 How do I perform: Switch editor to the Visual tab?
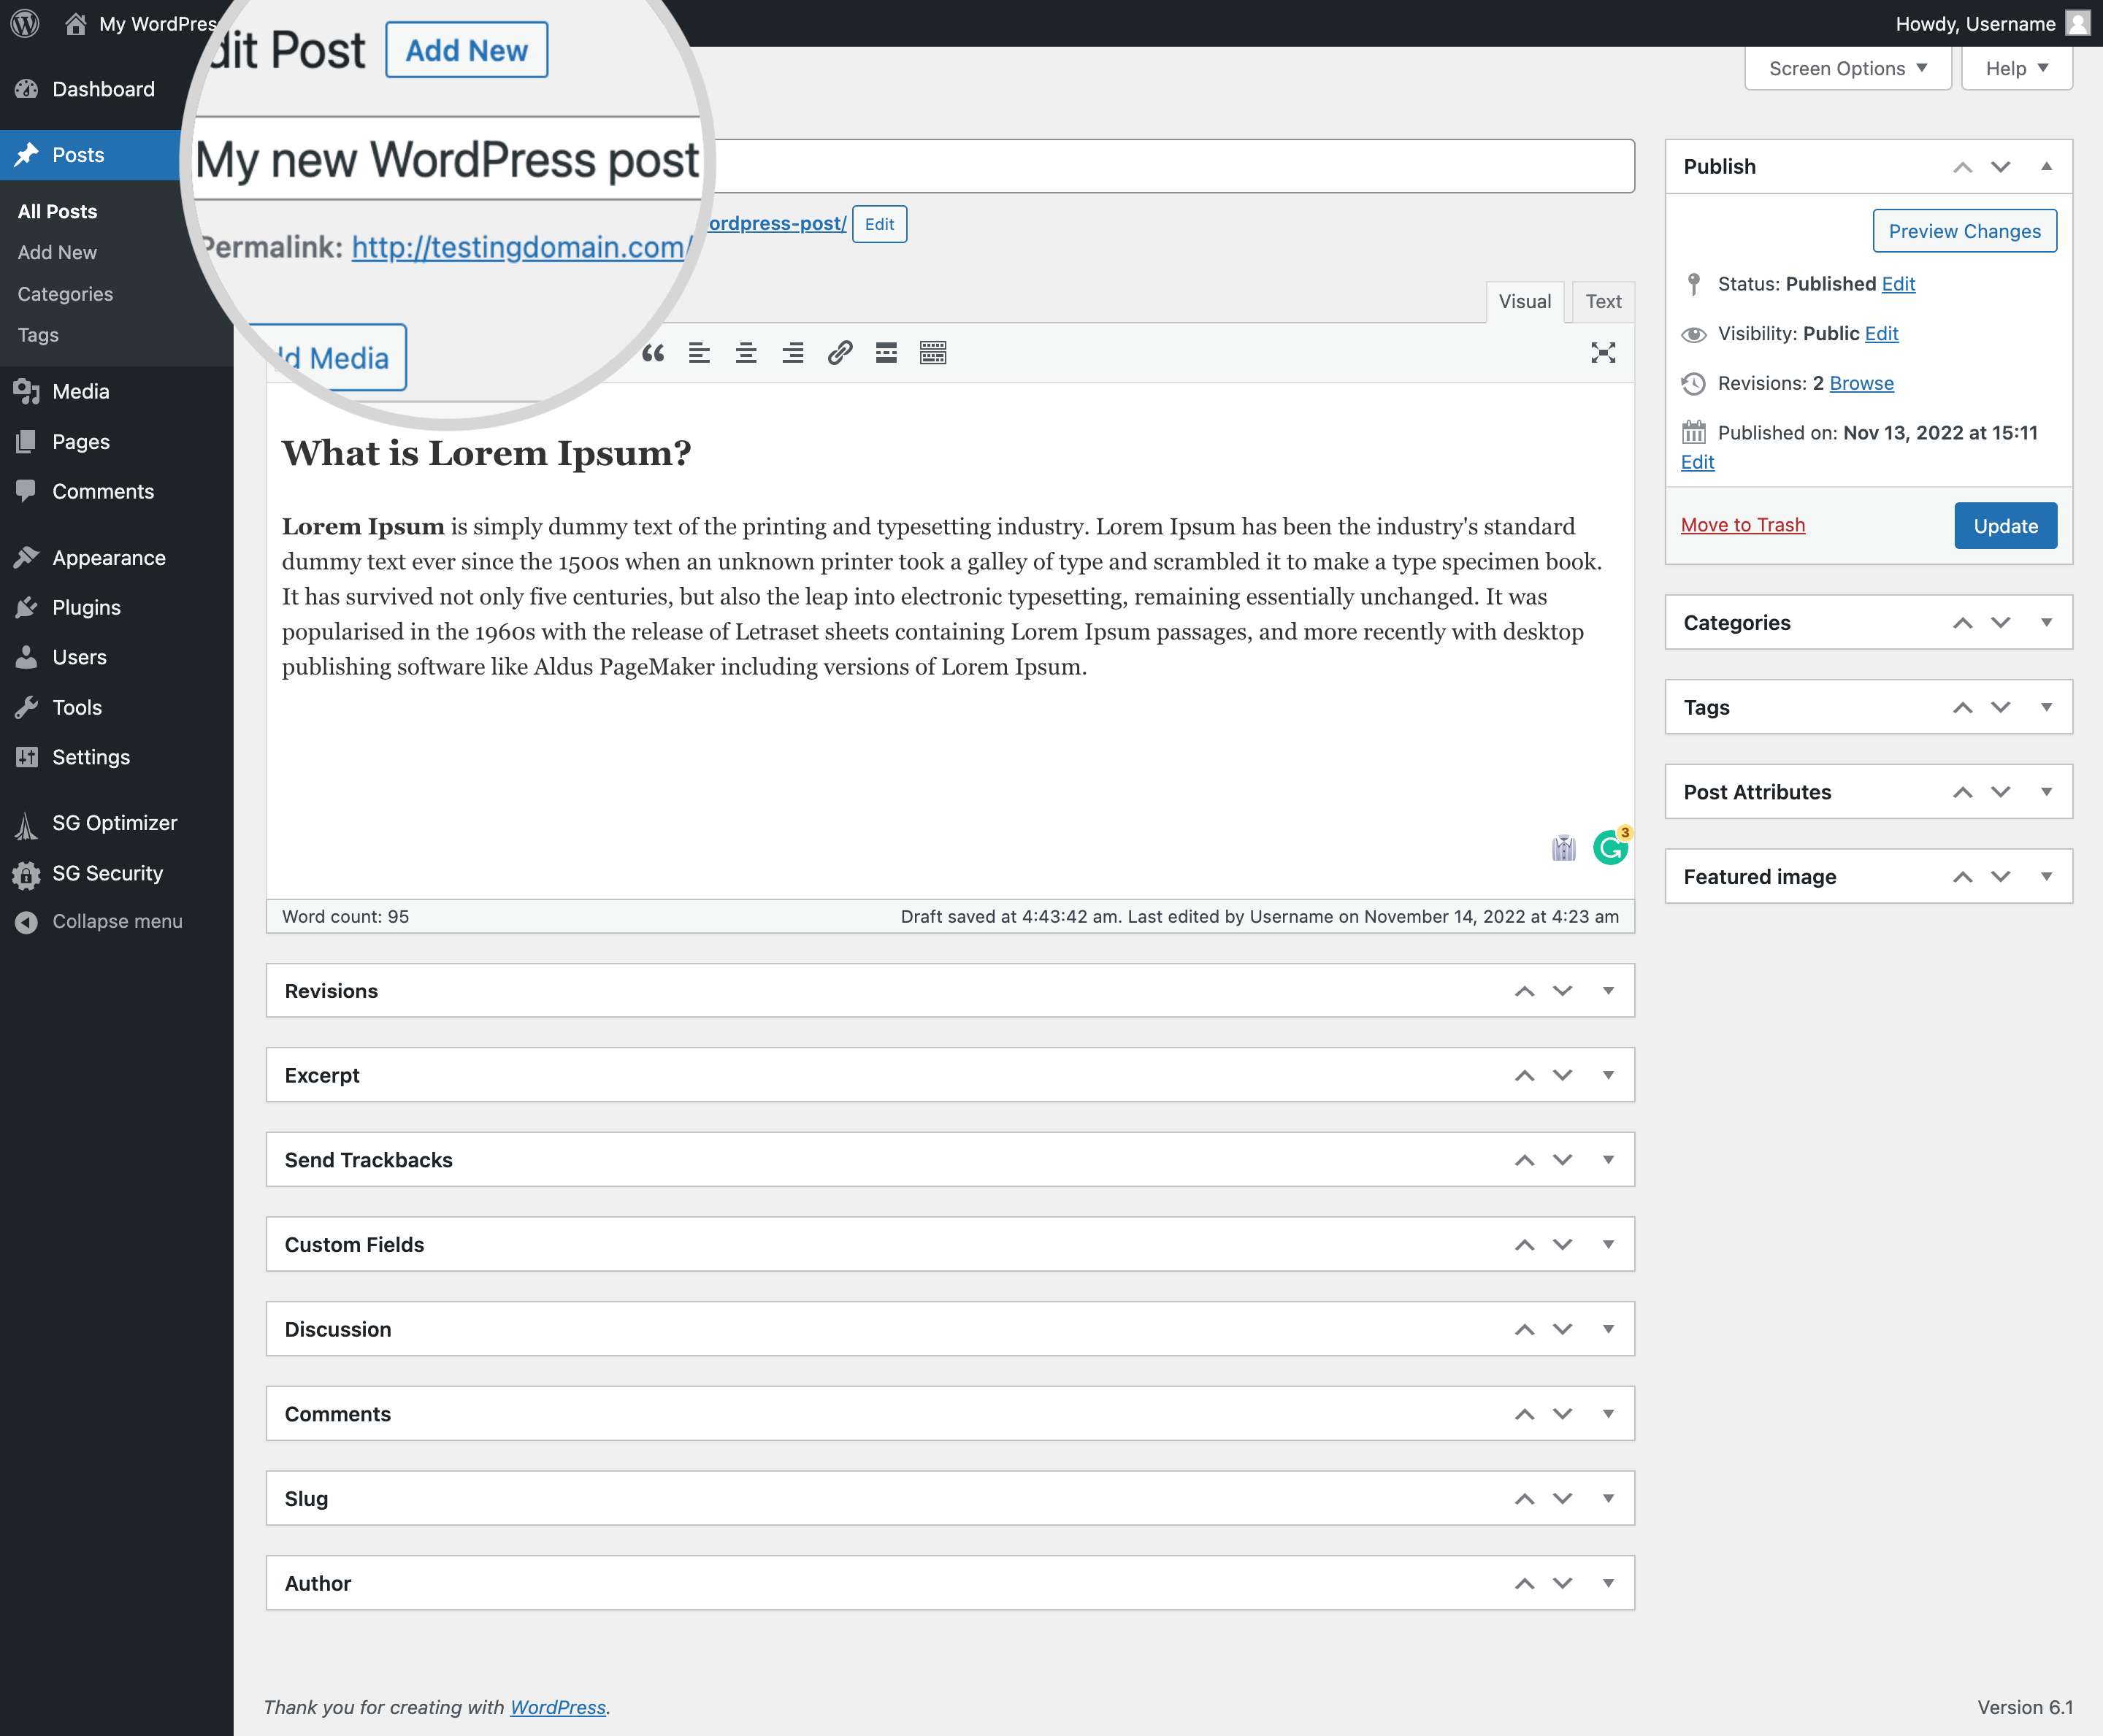tap(1524, 302)
